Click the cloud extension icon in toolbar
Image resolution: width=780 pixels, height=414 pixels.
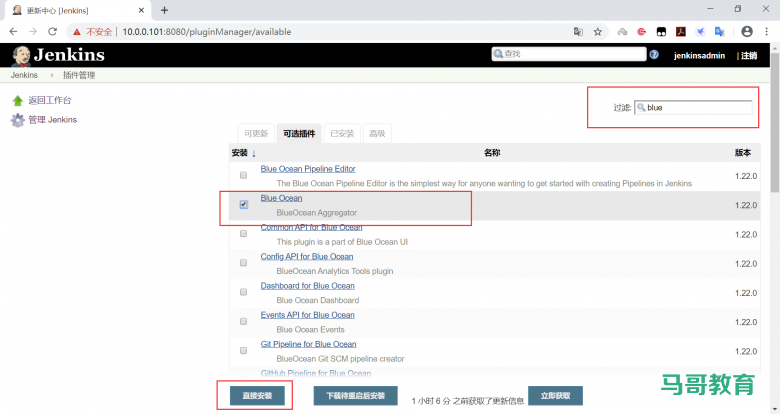[x=622, y=32]
